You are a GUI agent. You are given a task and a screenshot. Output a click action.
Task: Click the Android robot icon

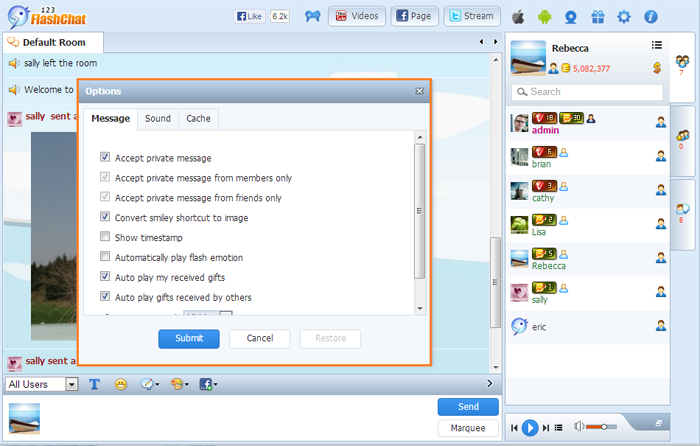point(544,17)
